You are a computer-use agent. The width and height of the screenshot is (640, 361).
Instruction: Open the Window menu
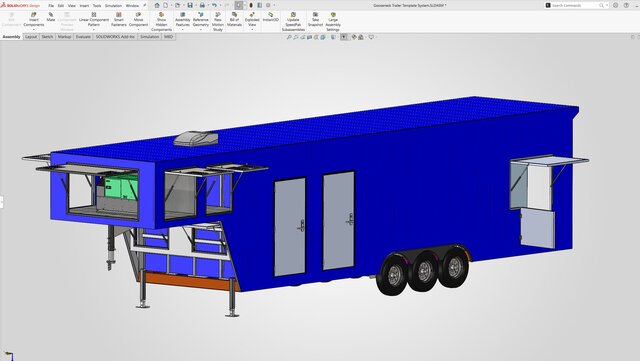click(x=132, y=6)
